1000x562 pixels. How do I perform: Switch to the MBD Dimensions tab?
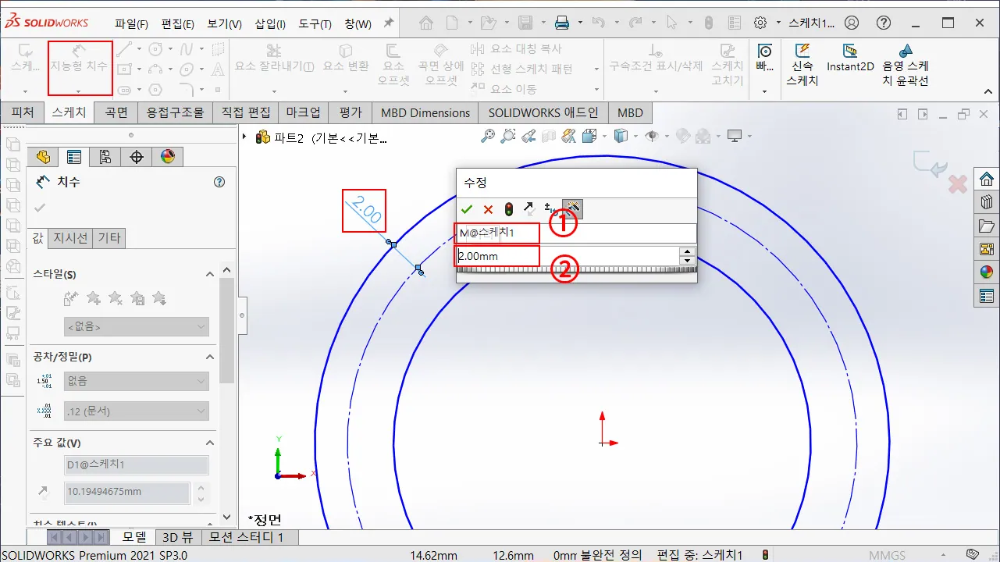425,113
